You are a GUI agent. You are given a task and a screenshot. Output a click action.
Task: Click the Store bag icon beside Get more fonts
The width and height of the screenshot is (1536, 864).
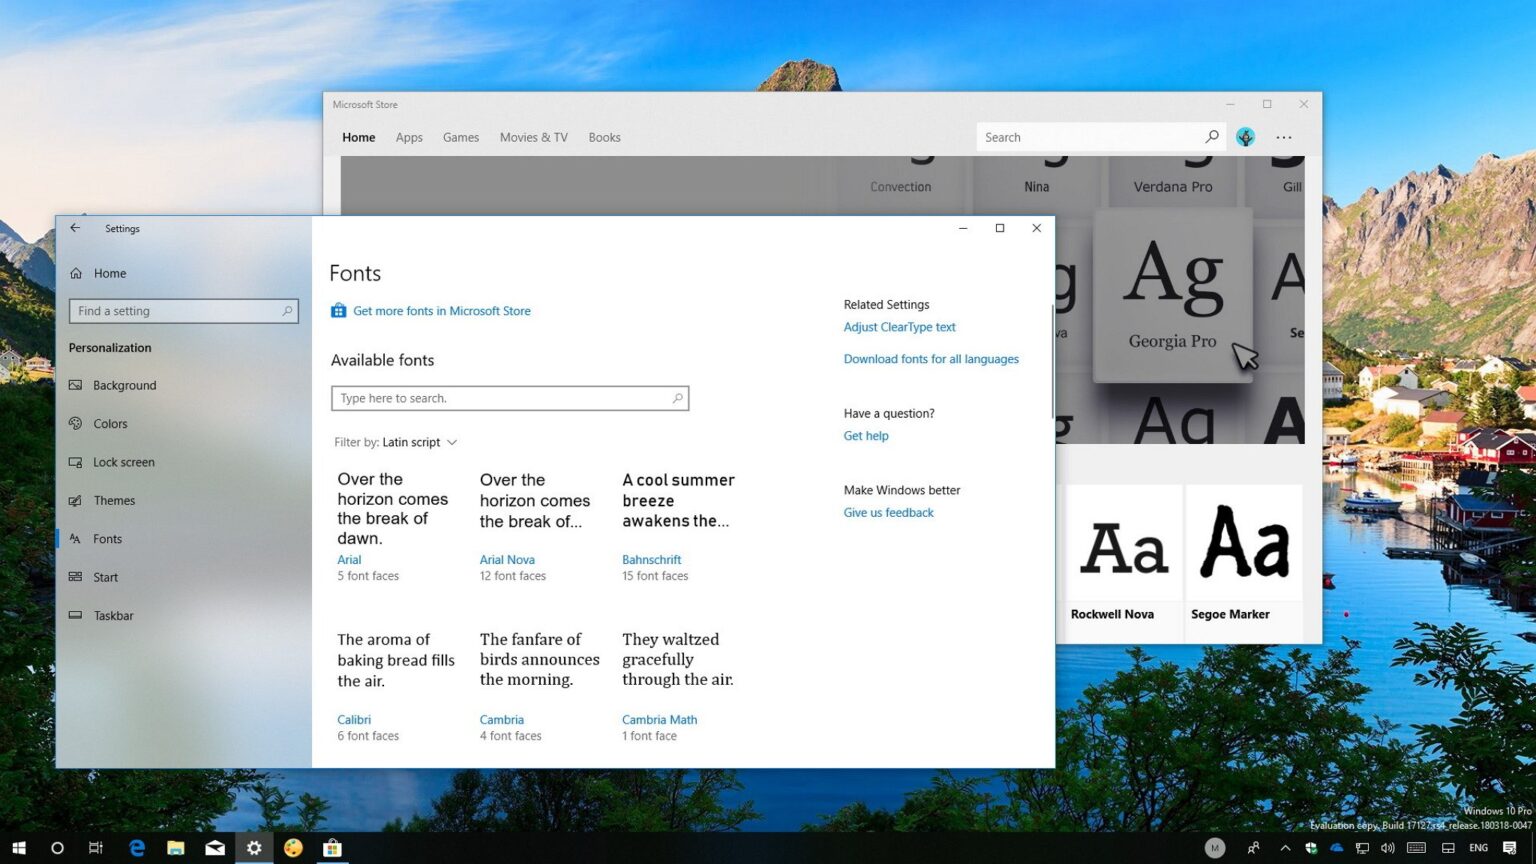[x=338, y=310]
